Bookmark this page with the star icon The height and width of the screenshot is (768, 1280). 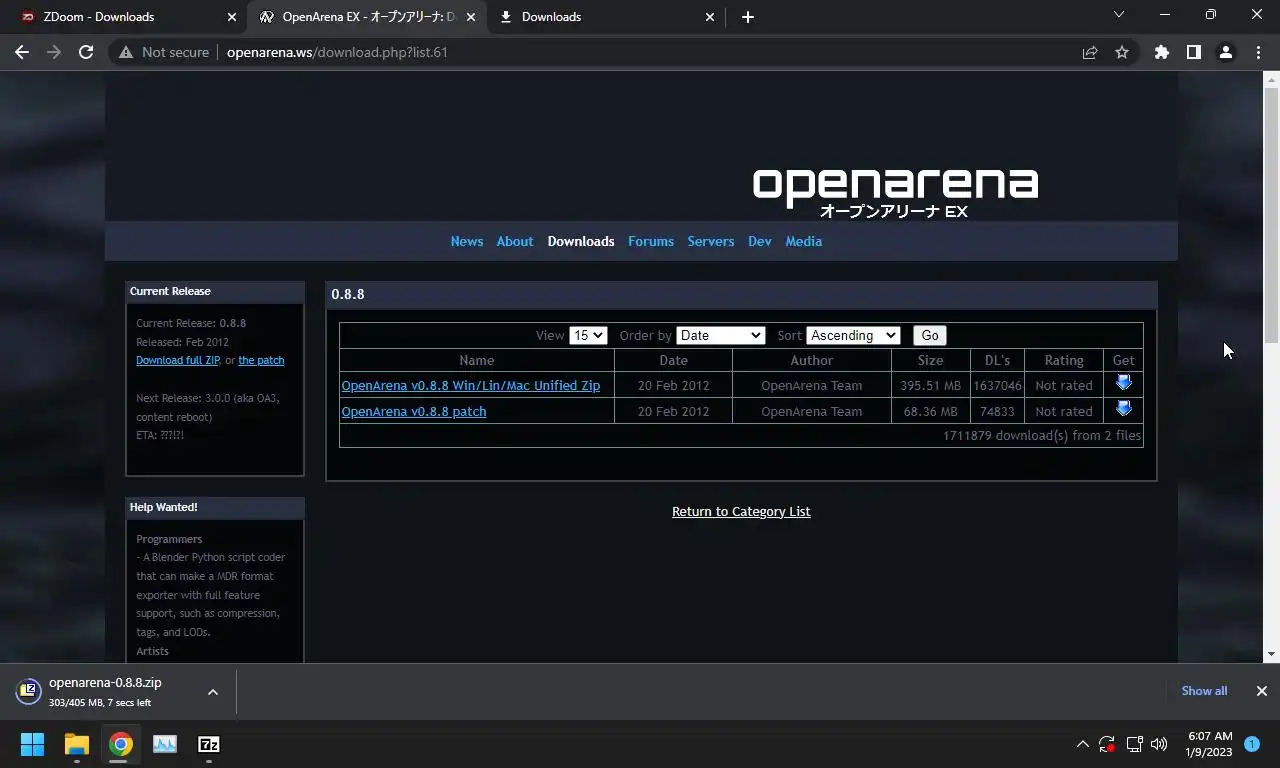pyautogui.click(x=1122, y=52)
